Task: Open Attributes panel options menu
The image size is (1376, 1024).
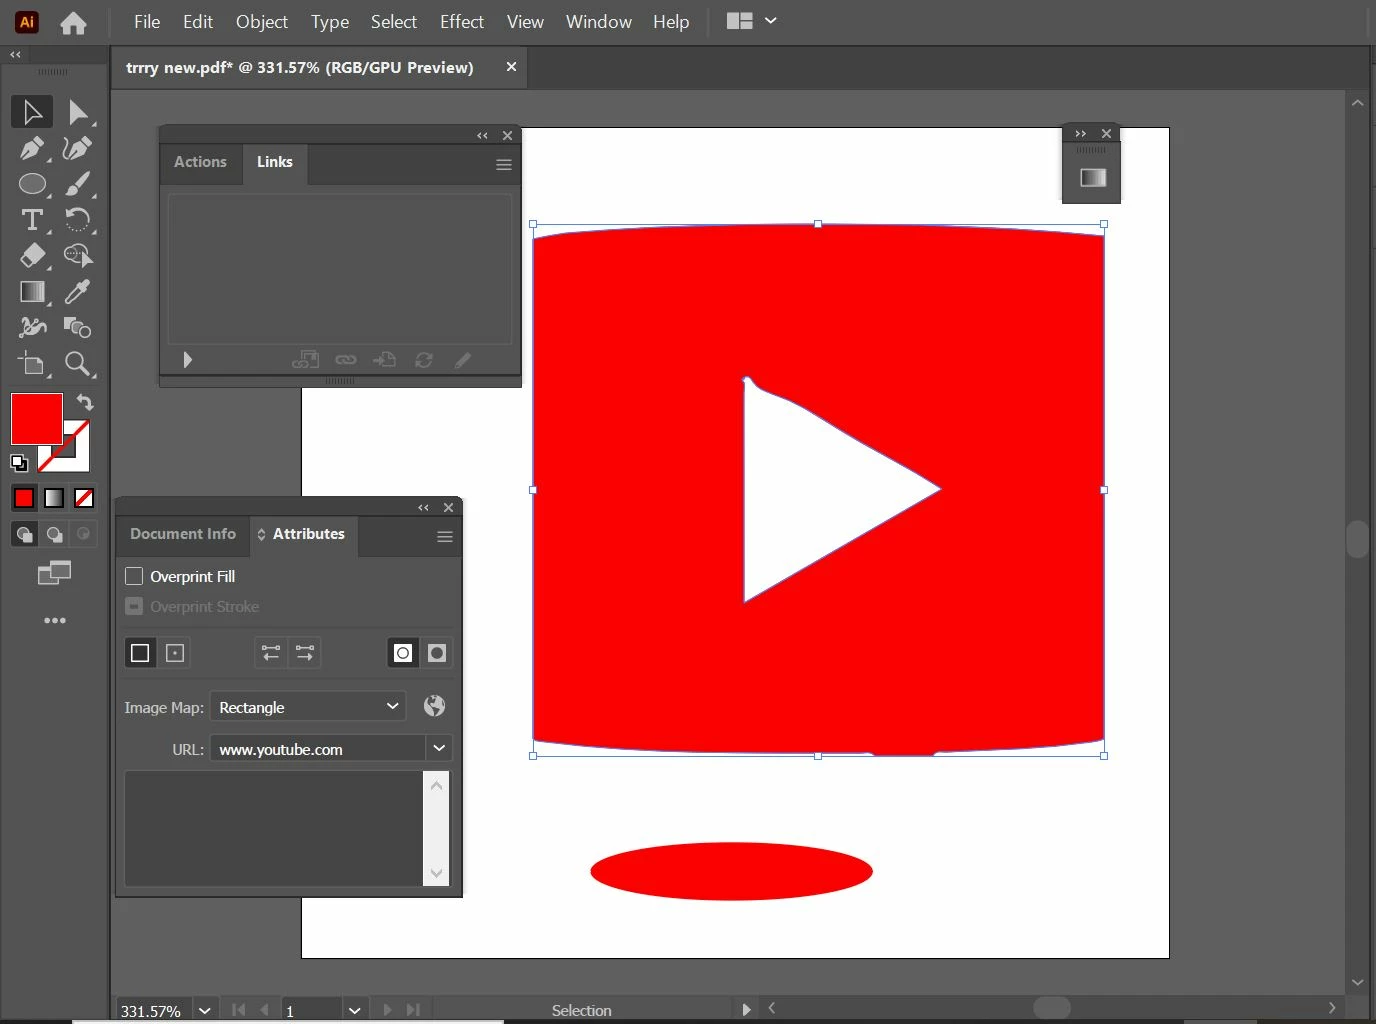Action: [445, 537]
